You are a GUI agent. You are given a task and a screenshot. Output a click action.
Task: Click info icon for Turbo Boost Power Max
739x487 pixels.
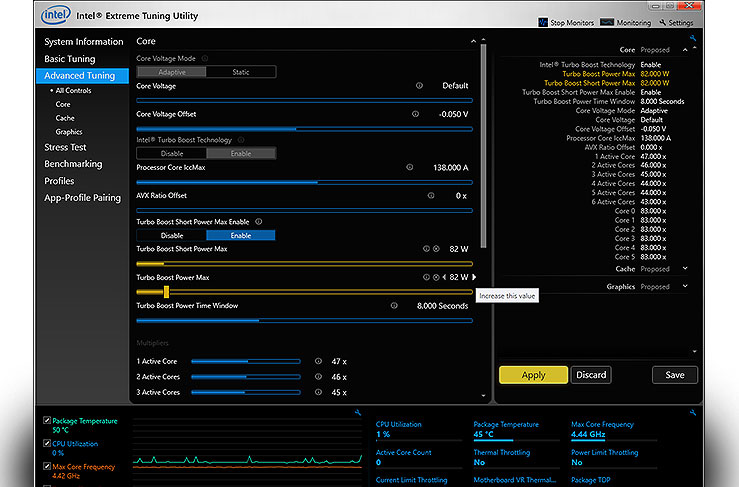pos(426,277)
